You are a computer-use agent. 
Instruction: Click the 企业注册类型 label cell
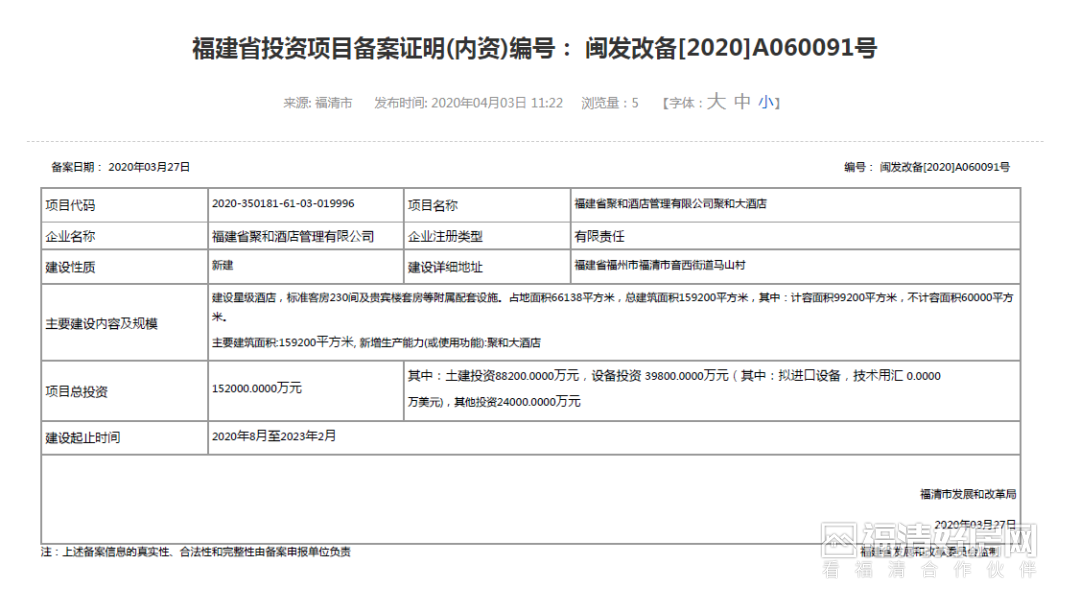click(487, 236)
